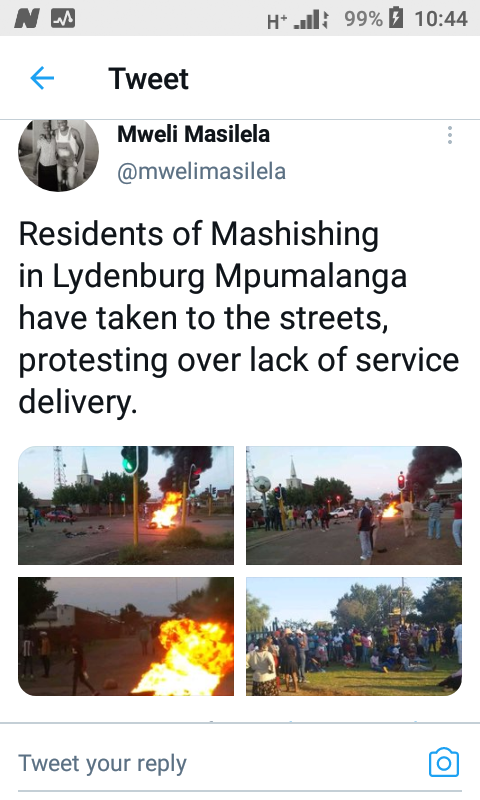Open photo of people standing on street
Screen dimensions: 480x800
pyautogui.click(x=354, y=505)
